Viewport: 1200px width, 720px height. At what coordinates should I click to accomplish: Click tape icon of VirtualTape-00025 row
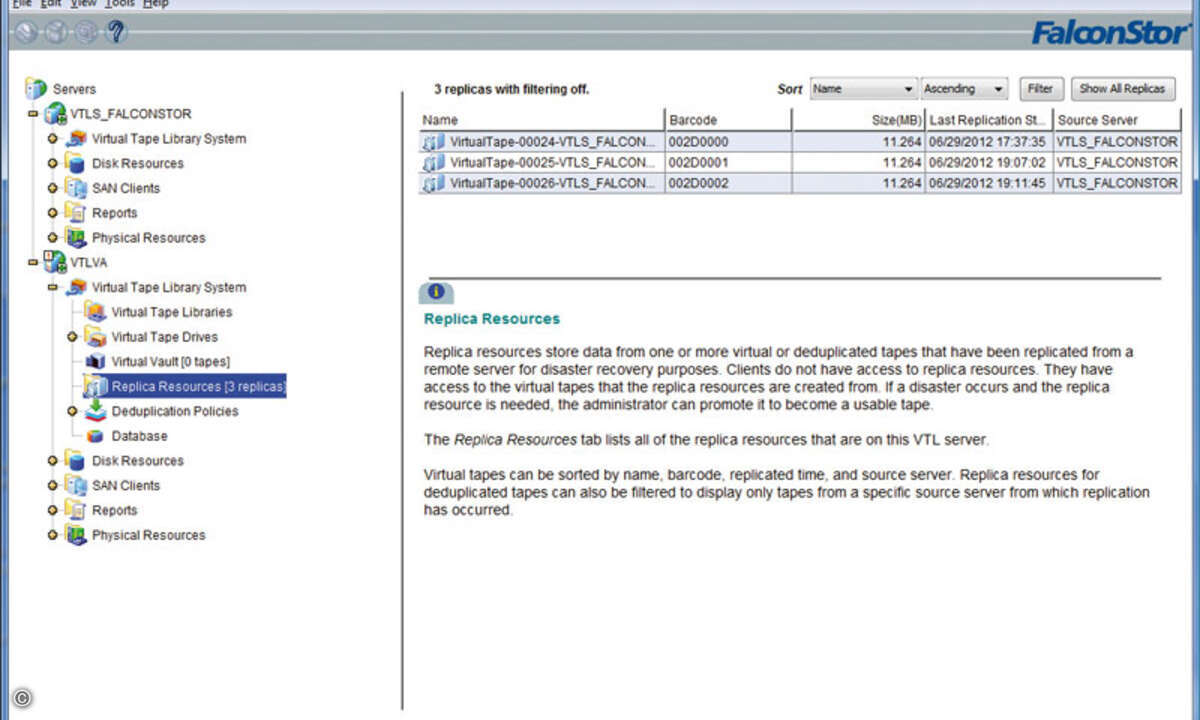pyautogui.click(x=434, y=162)
